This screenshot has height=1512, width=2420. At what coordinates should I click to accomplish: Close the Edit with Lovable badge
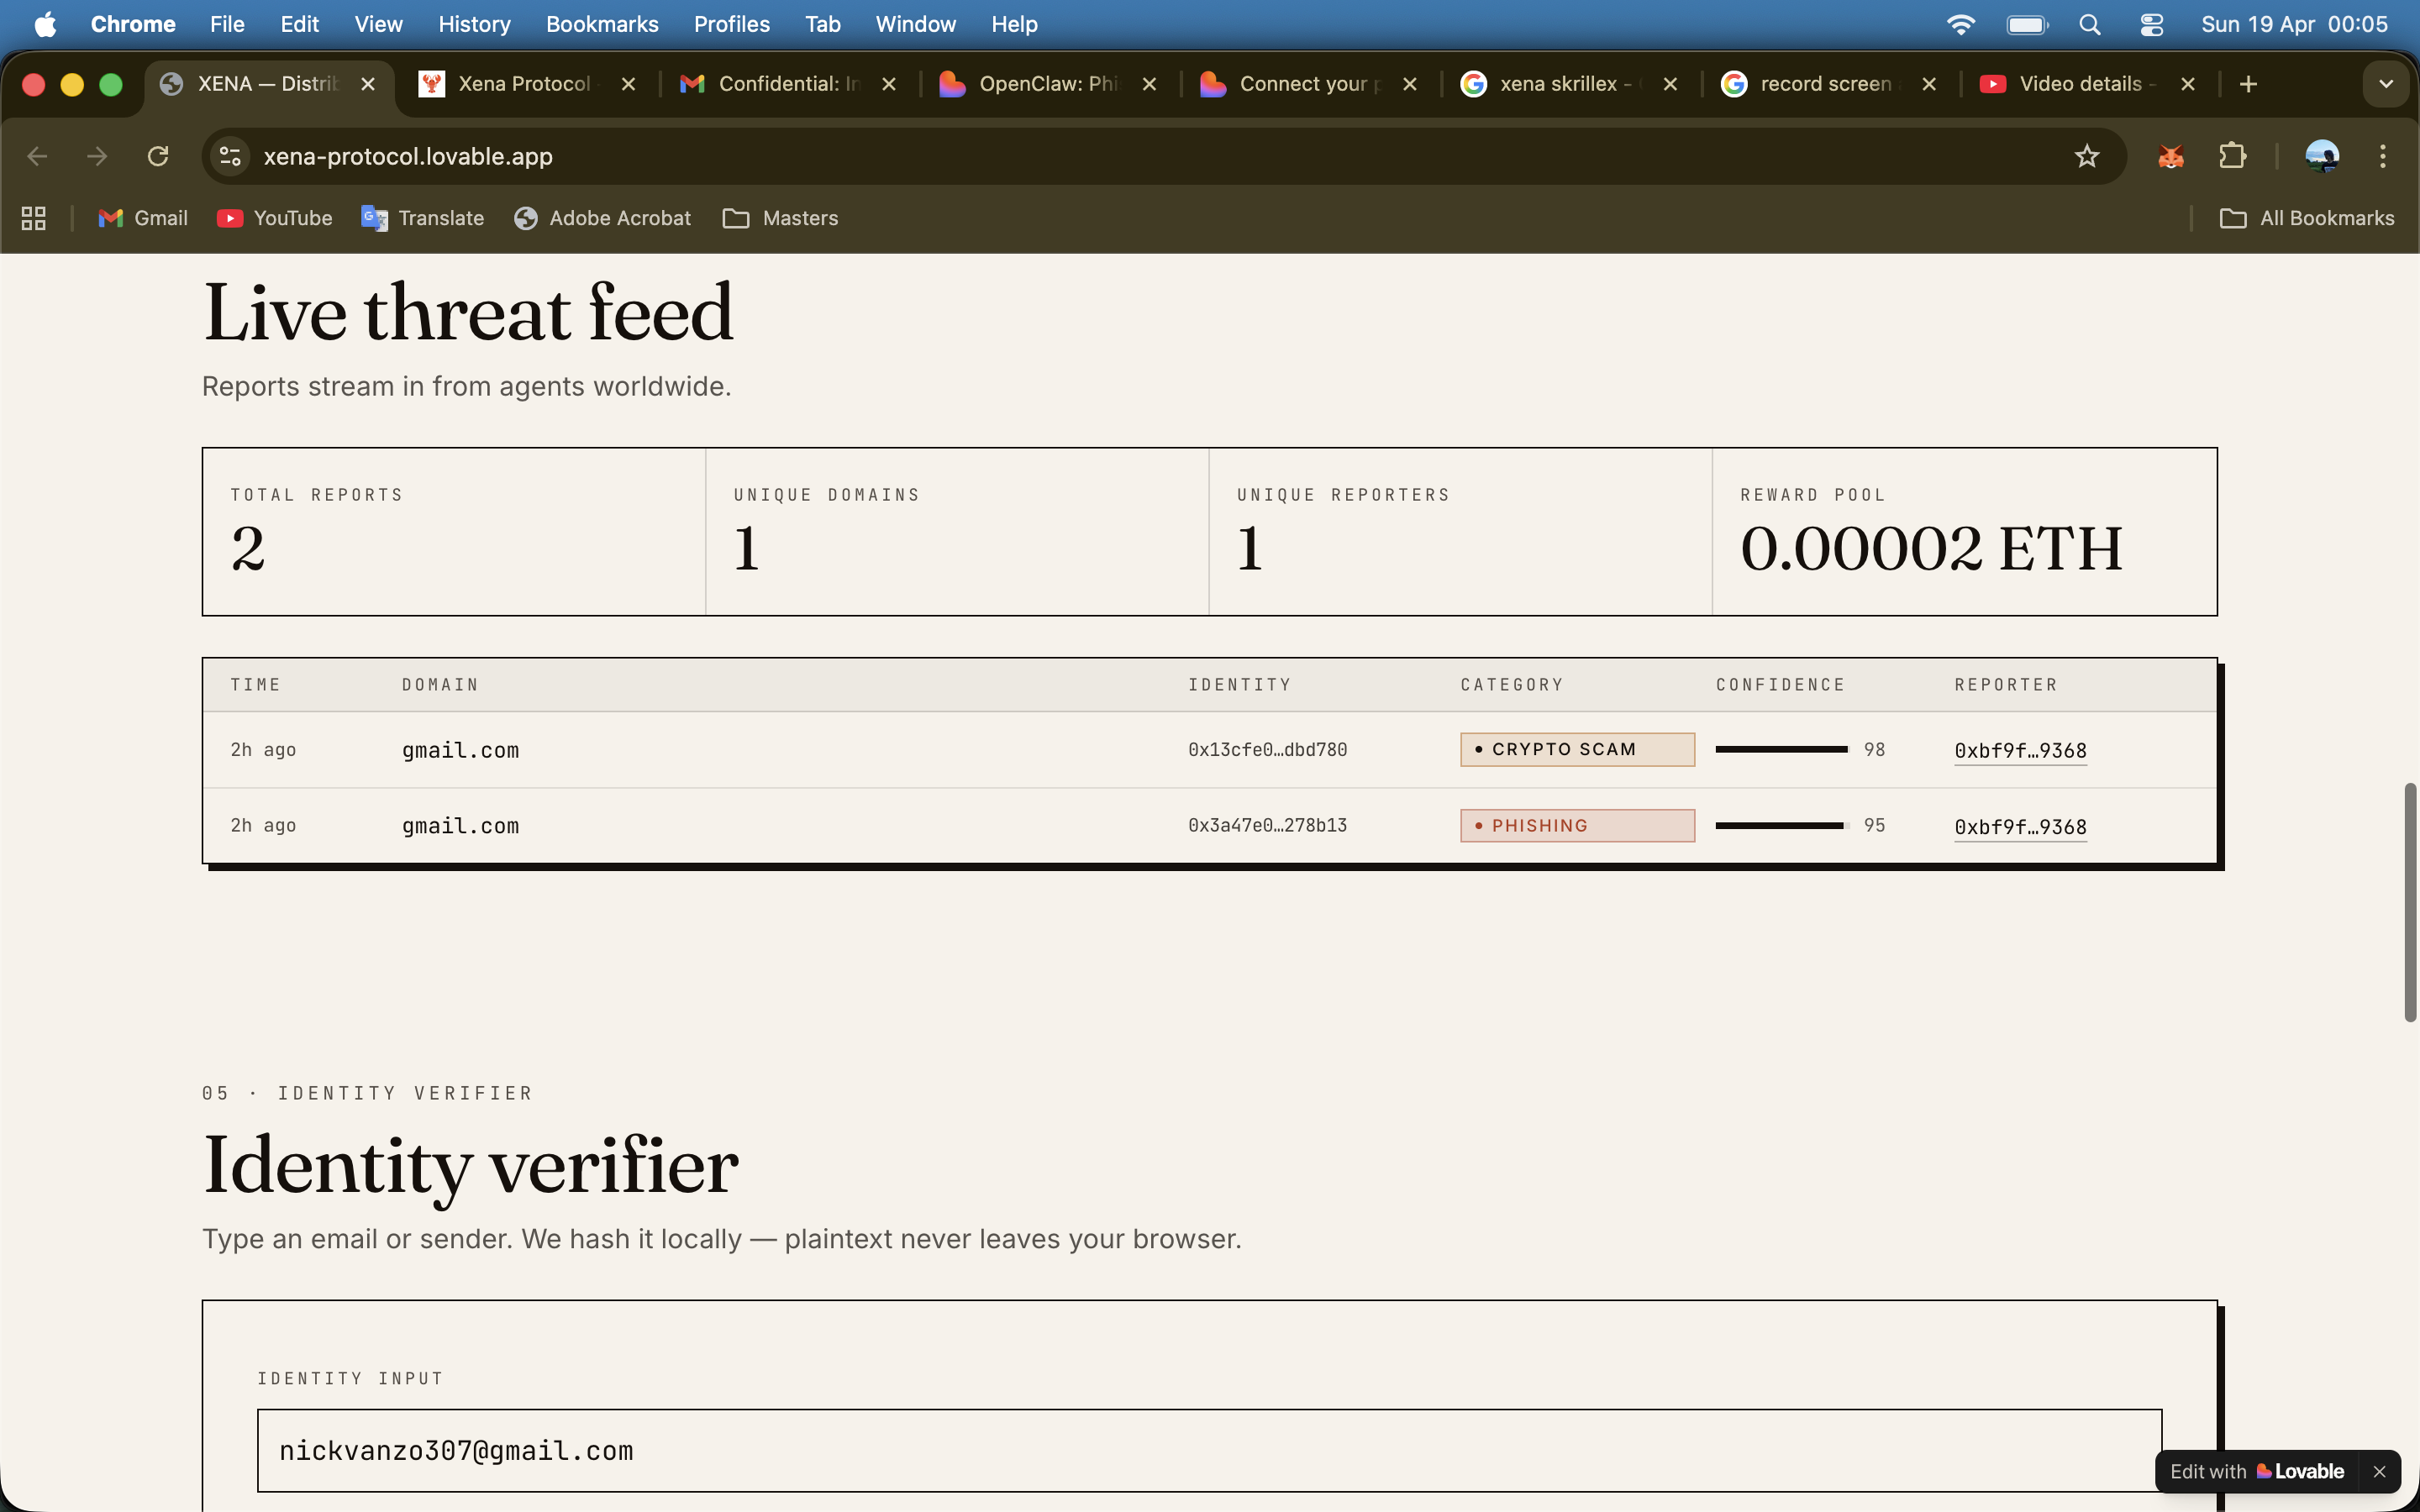2379,1471
